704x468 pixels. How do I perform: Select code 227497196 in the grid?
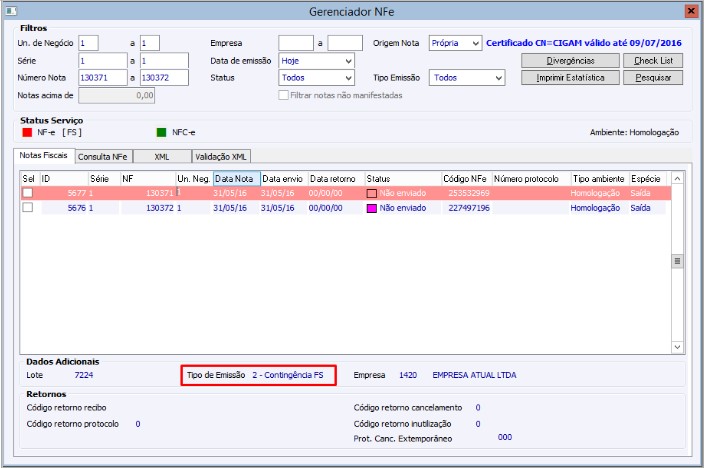click(x=469, y=208)
